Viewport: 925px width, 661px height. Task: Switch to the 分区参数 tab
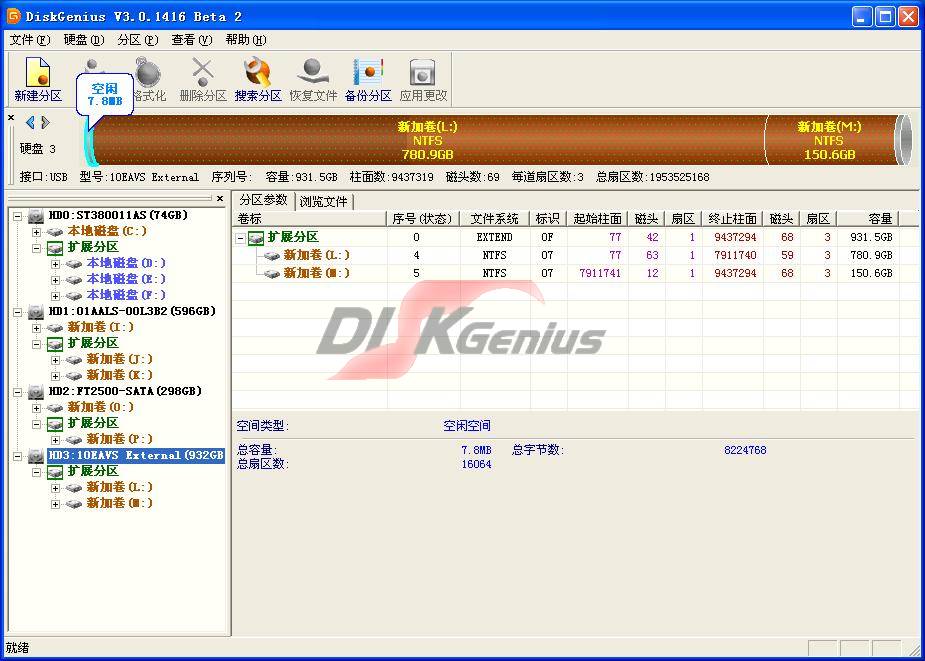pyautogui.click(x=263, y=199)
